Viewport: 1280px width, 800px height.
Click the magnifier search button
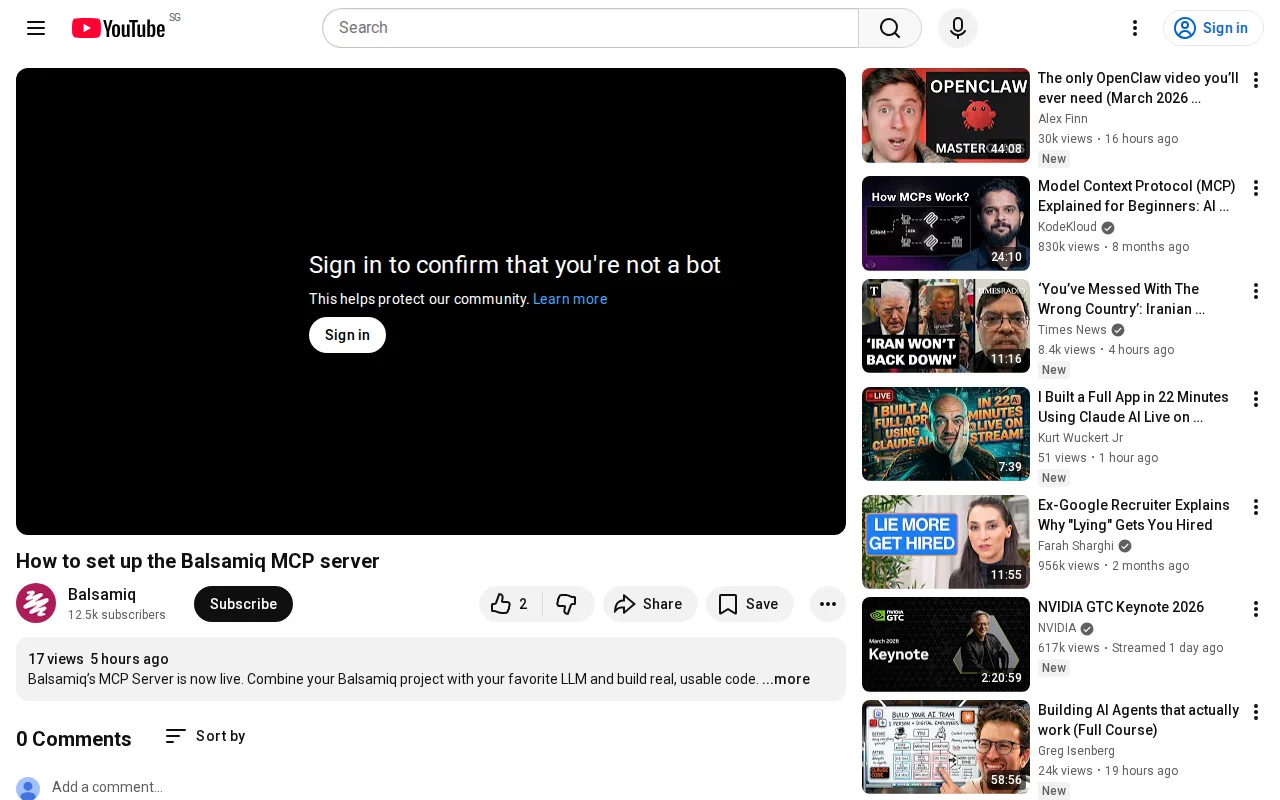coord(890,28)
